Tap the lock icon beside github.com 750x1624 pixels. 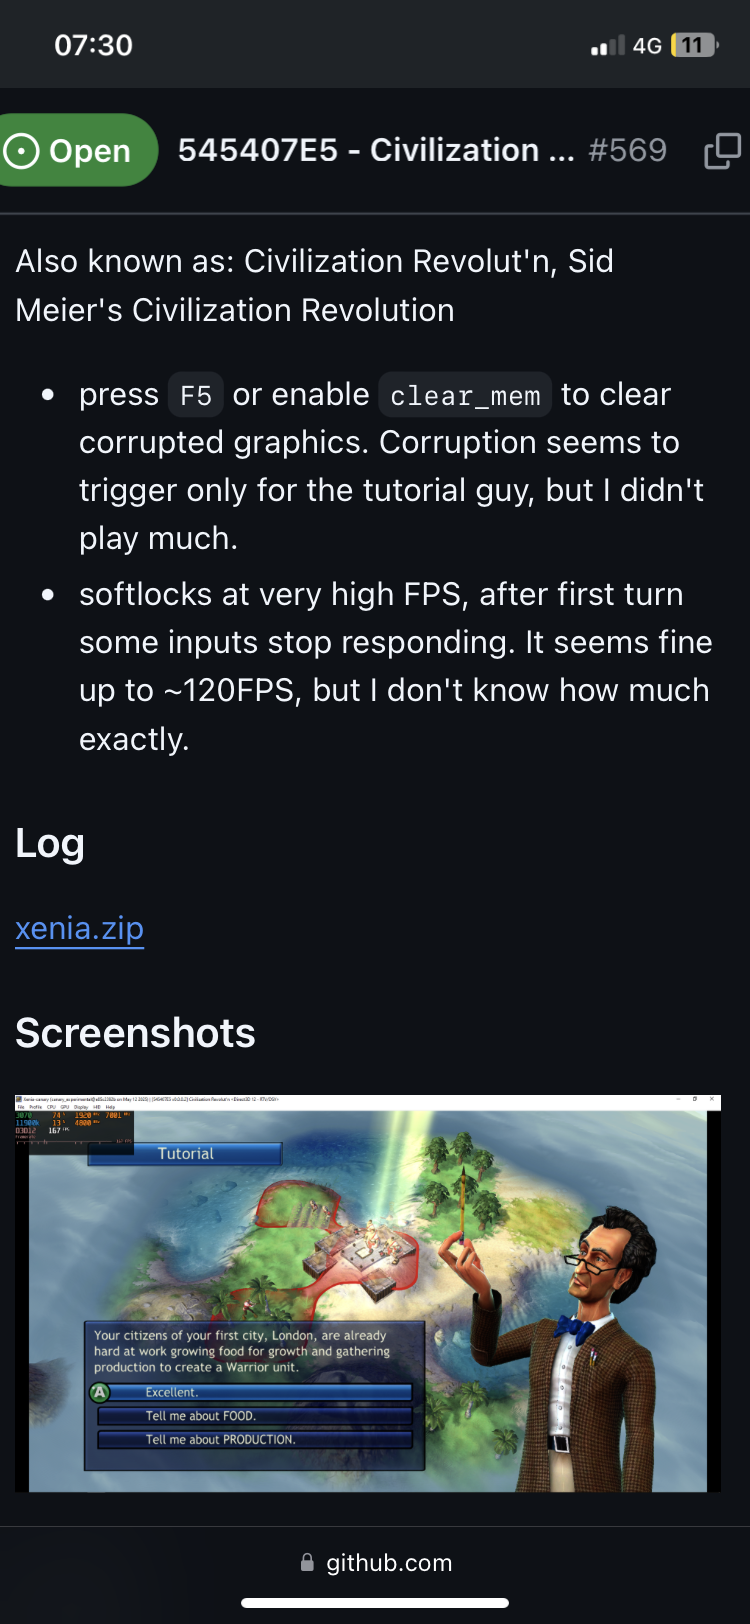point(307,1562)
